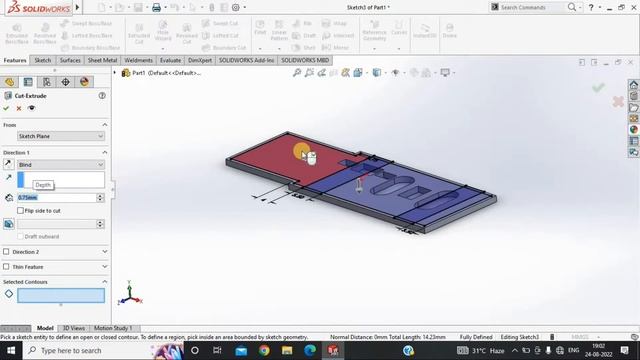
Task: Click the reverse direction arrow button
Action: (x=8, y=164)
